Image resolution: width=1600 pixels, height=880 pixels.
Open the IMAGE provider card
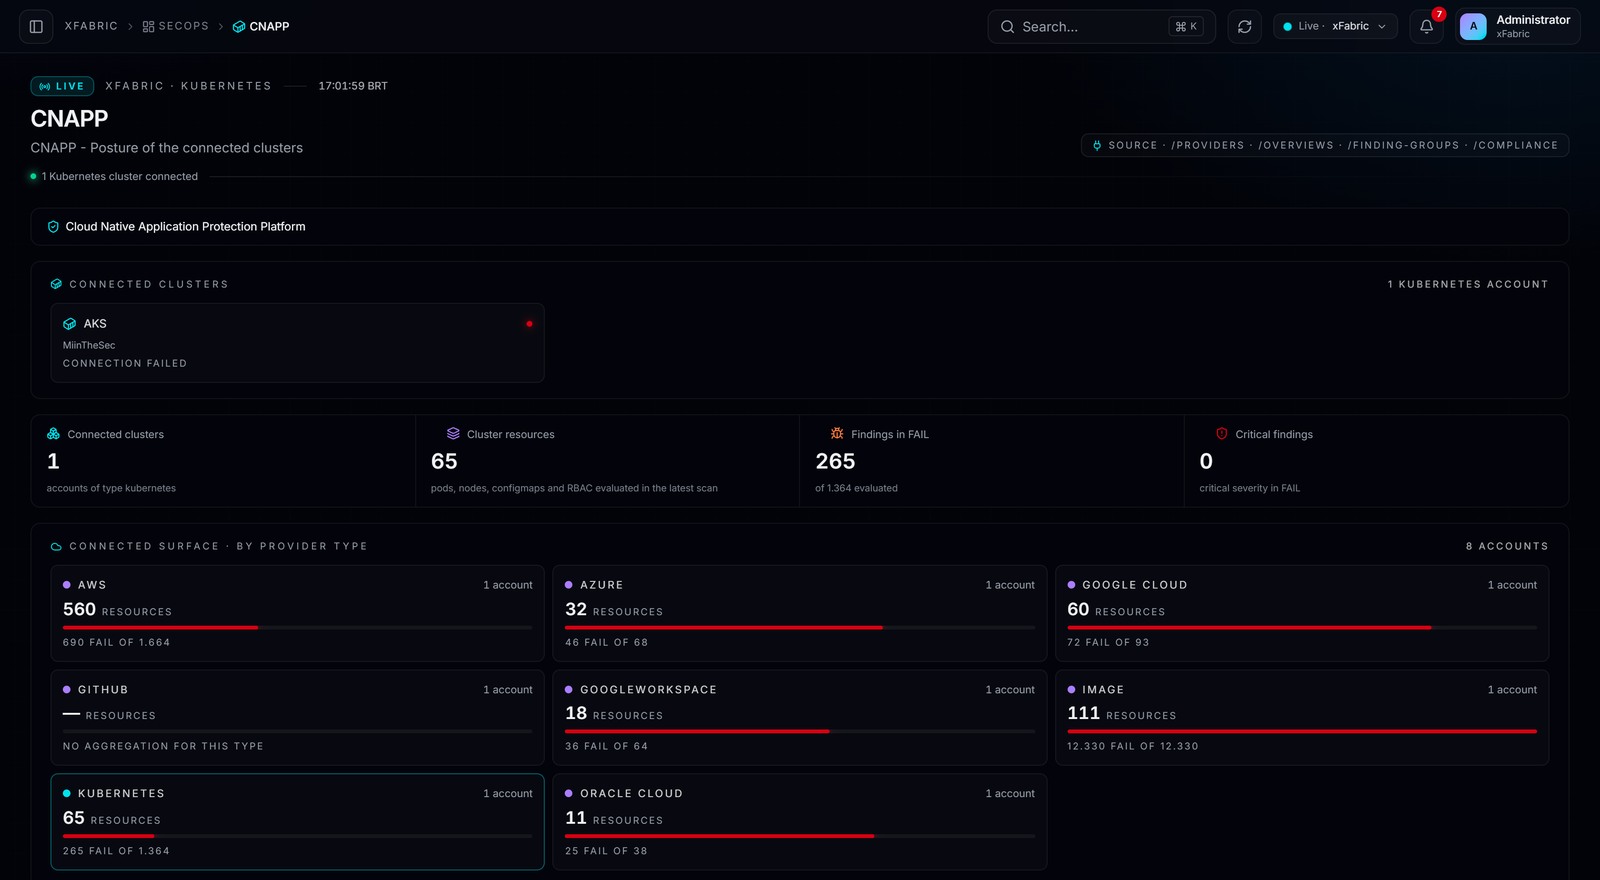pos(1302,718)
